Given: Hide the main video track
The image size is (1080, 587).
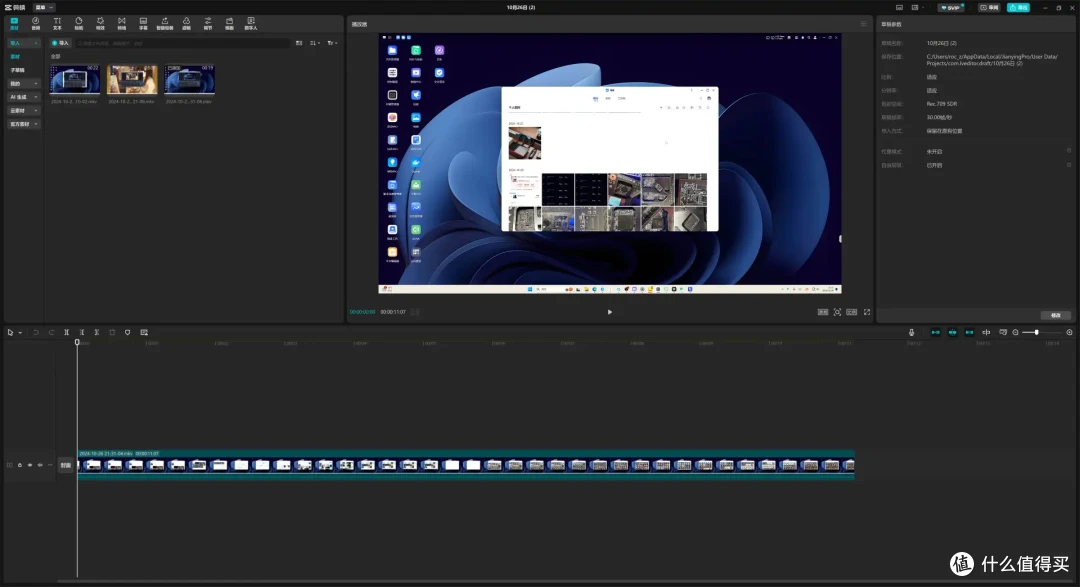Looking at the screenshot, I should point(30,465).
